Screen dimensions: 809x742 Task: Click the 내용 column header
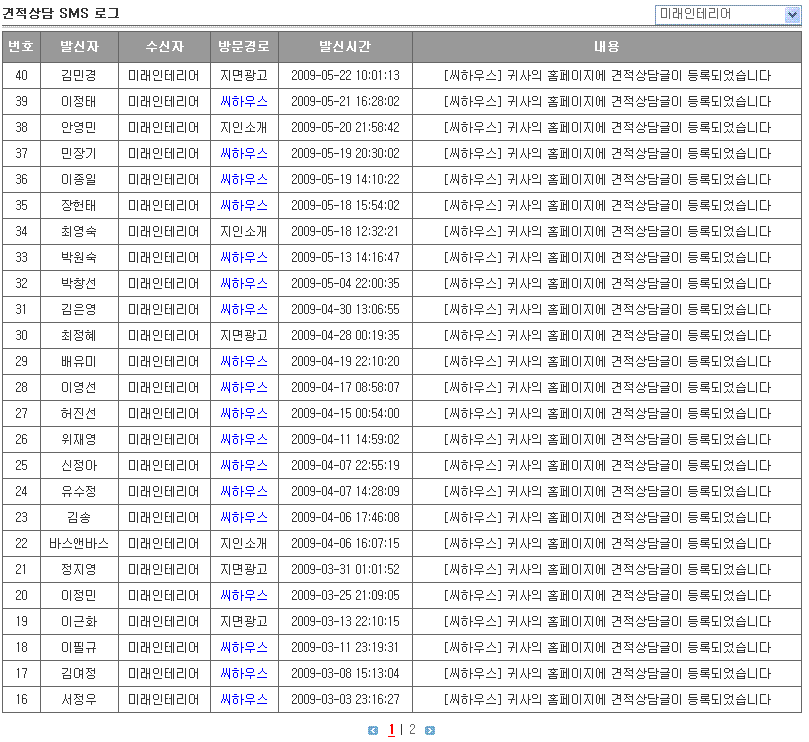click(x=607, y=47)
